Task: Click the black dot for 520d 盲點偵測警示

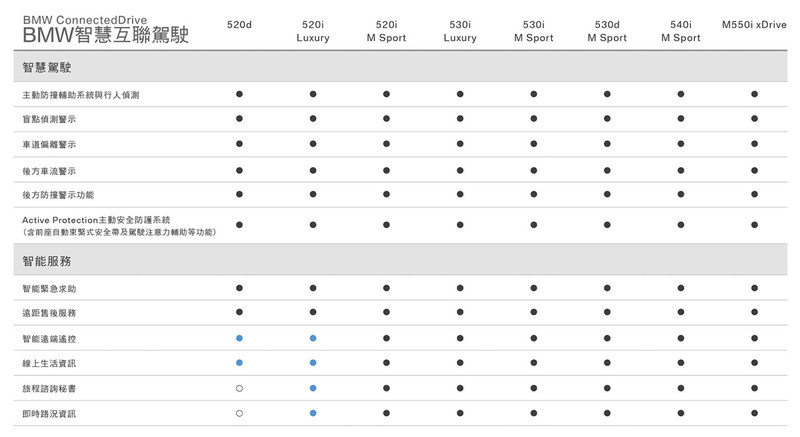Action: 239,118
